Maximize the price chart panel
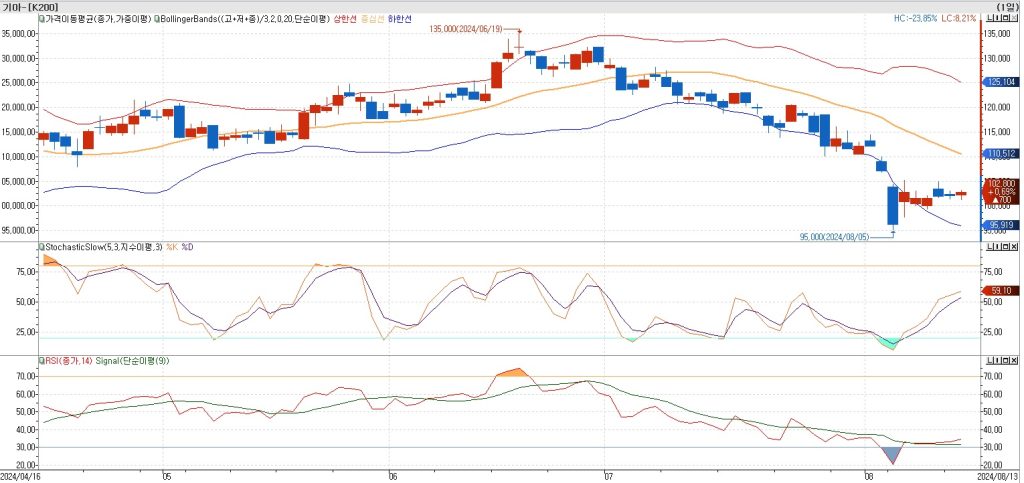The height and width of the screenshot is (483, 1024). tap(1004, 18)
